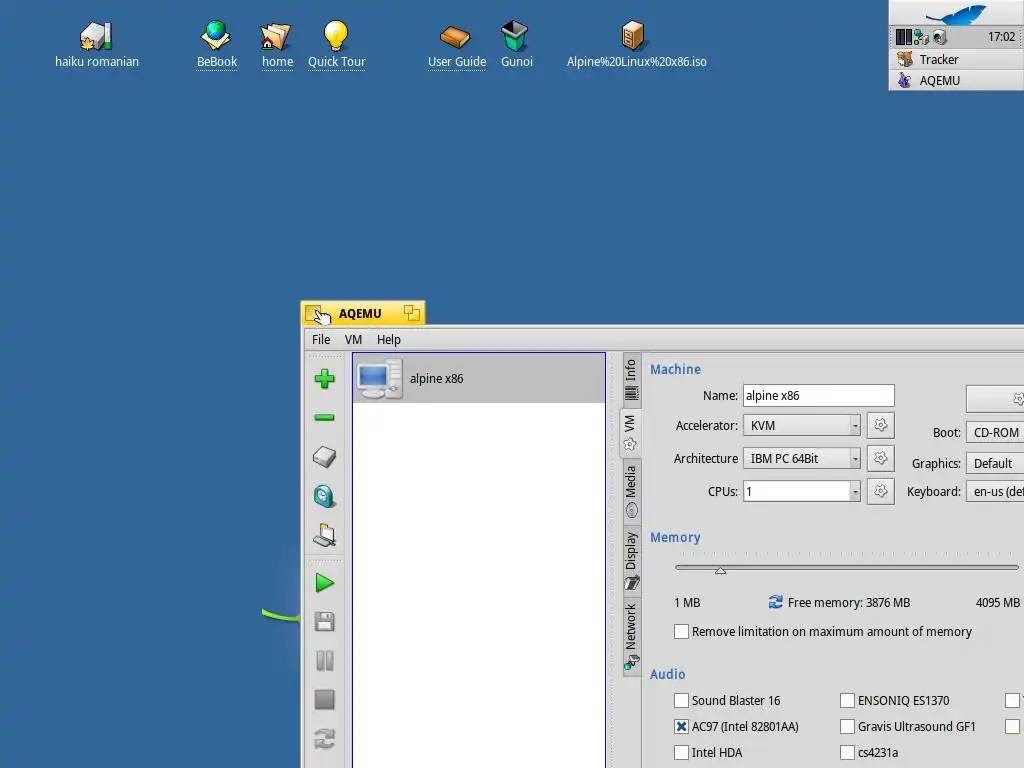1024x768 pixels.
Task: Stop the virtual machine
Action: coord(325,699)
